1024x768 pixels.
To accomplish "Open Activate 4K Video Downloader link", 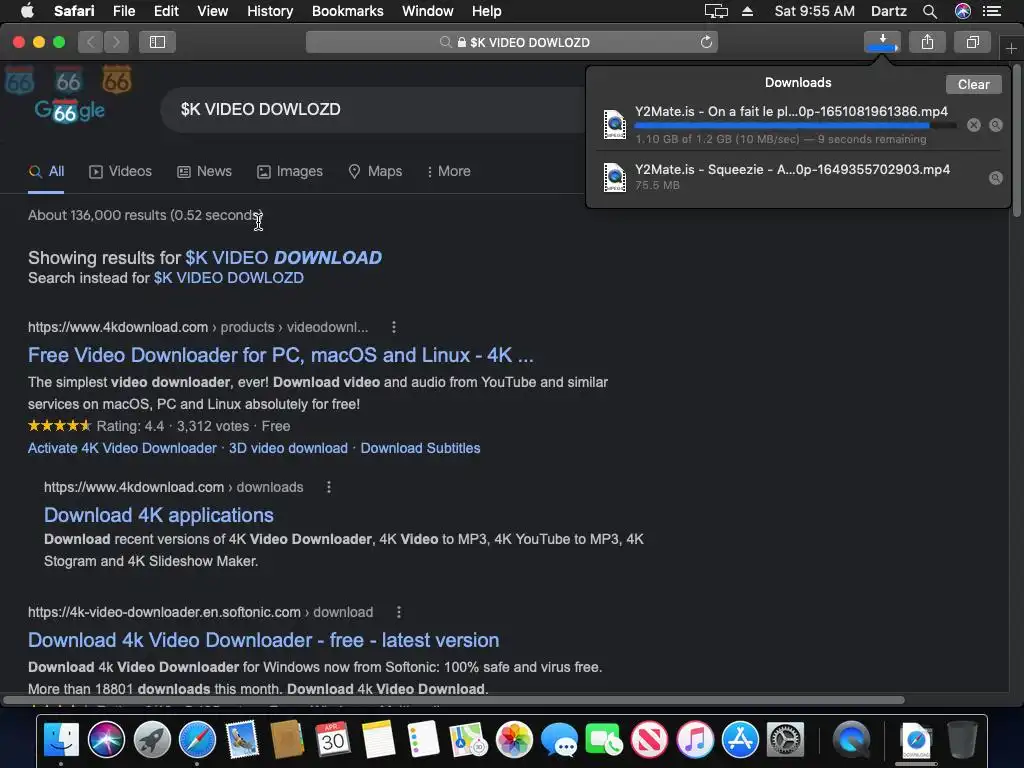I will click(122, 449).
